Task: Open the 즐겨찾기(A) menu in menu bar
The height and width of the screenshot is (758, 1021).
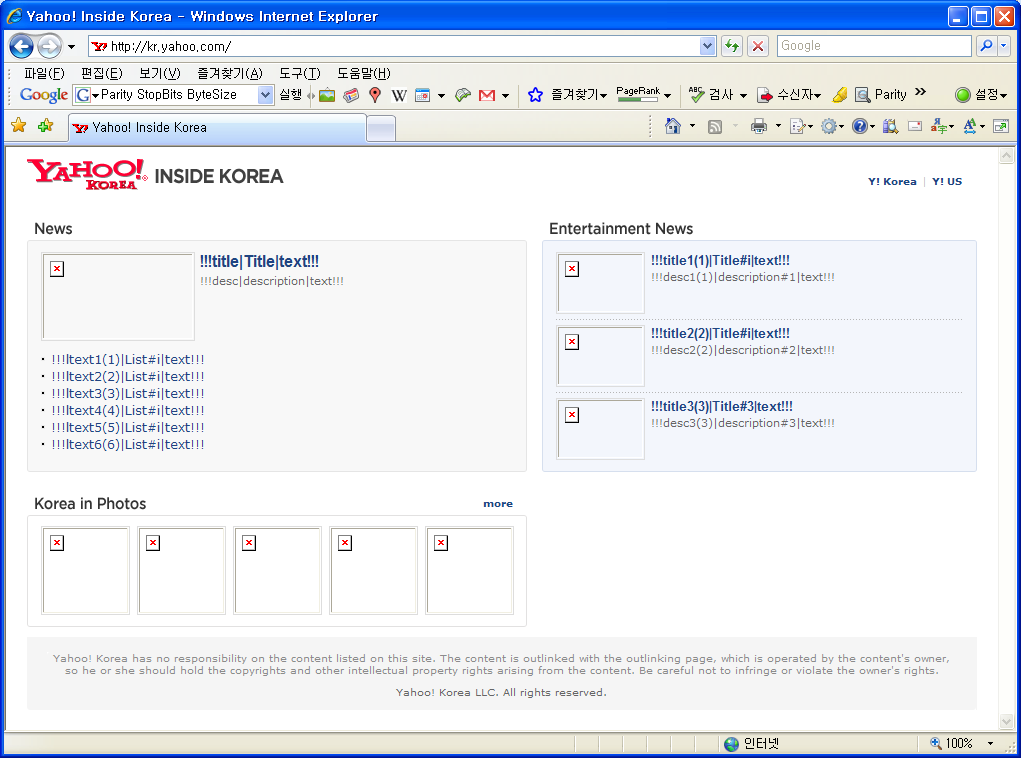Action: tap(230, 74)
